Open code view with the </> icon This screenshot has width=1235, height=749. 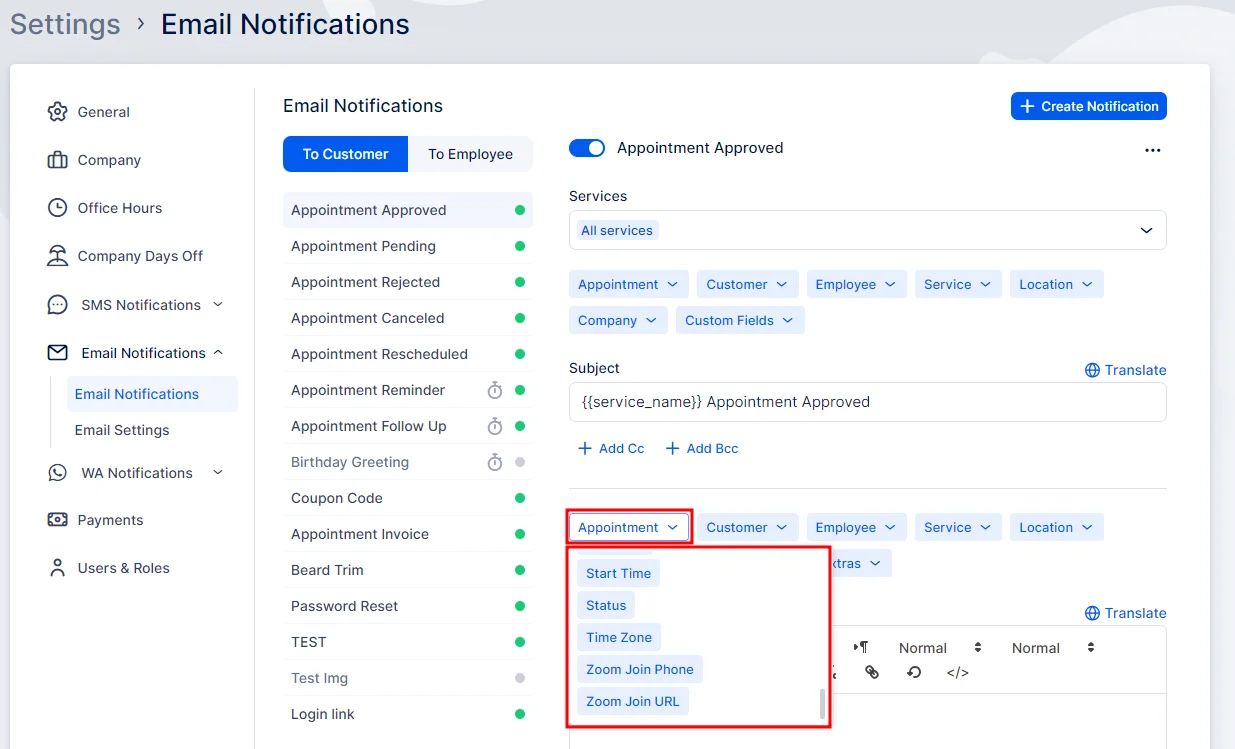(x=957, y=672)
